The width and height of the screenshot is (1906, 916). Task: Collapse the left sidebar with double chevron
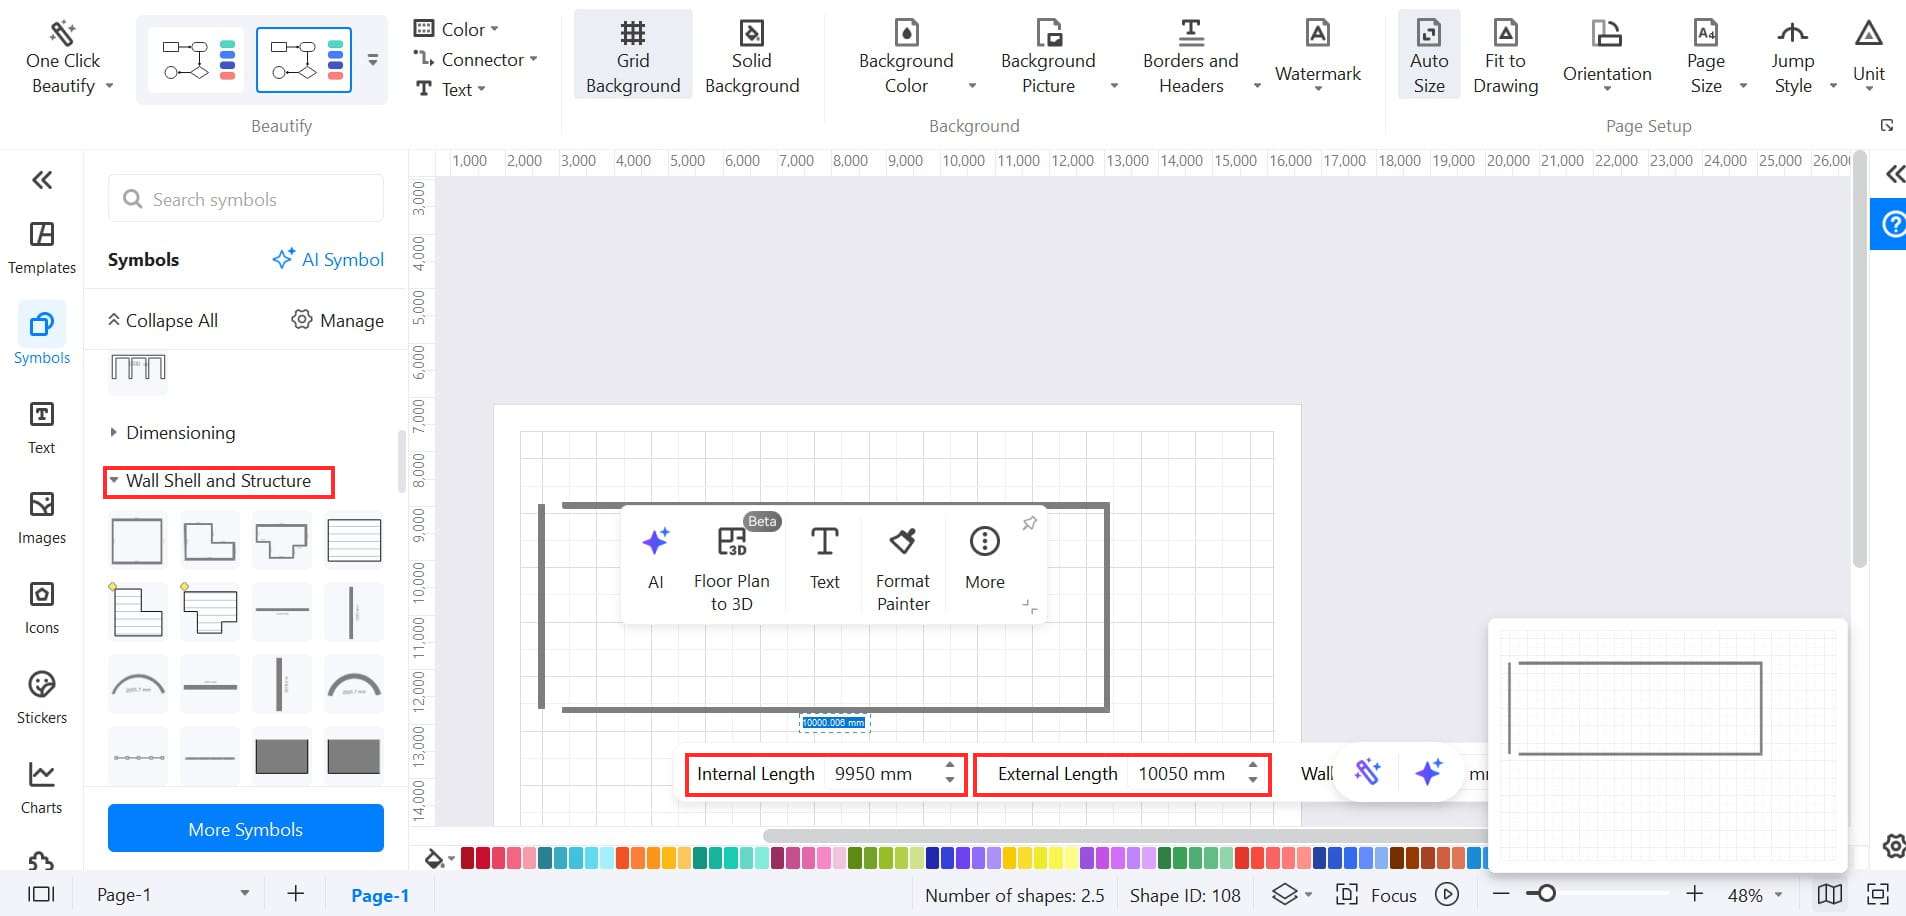pos(42,180)
